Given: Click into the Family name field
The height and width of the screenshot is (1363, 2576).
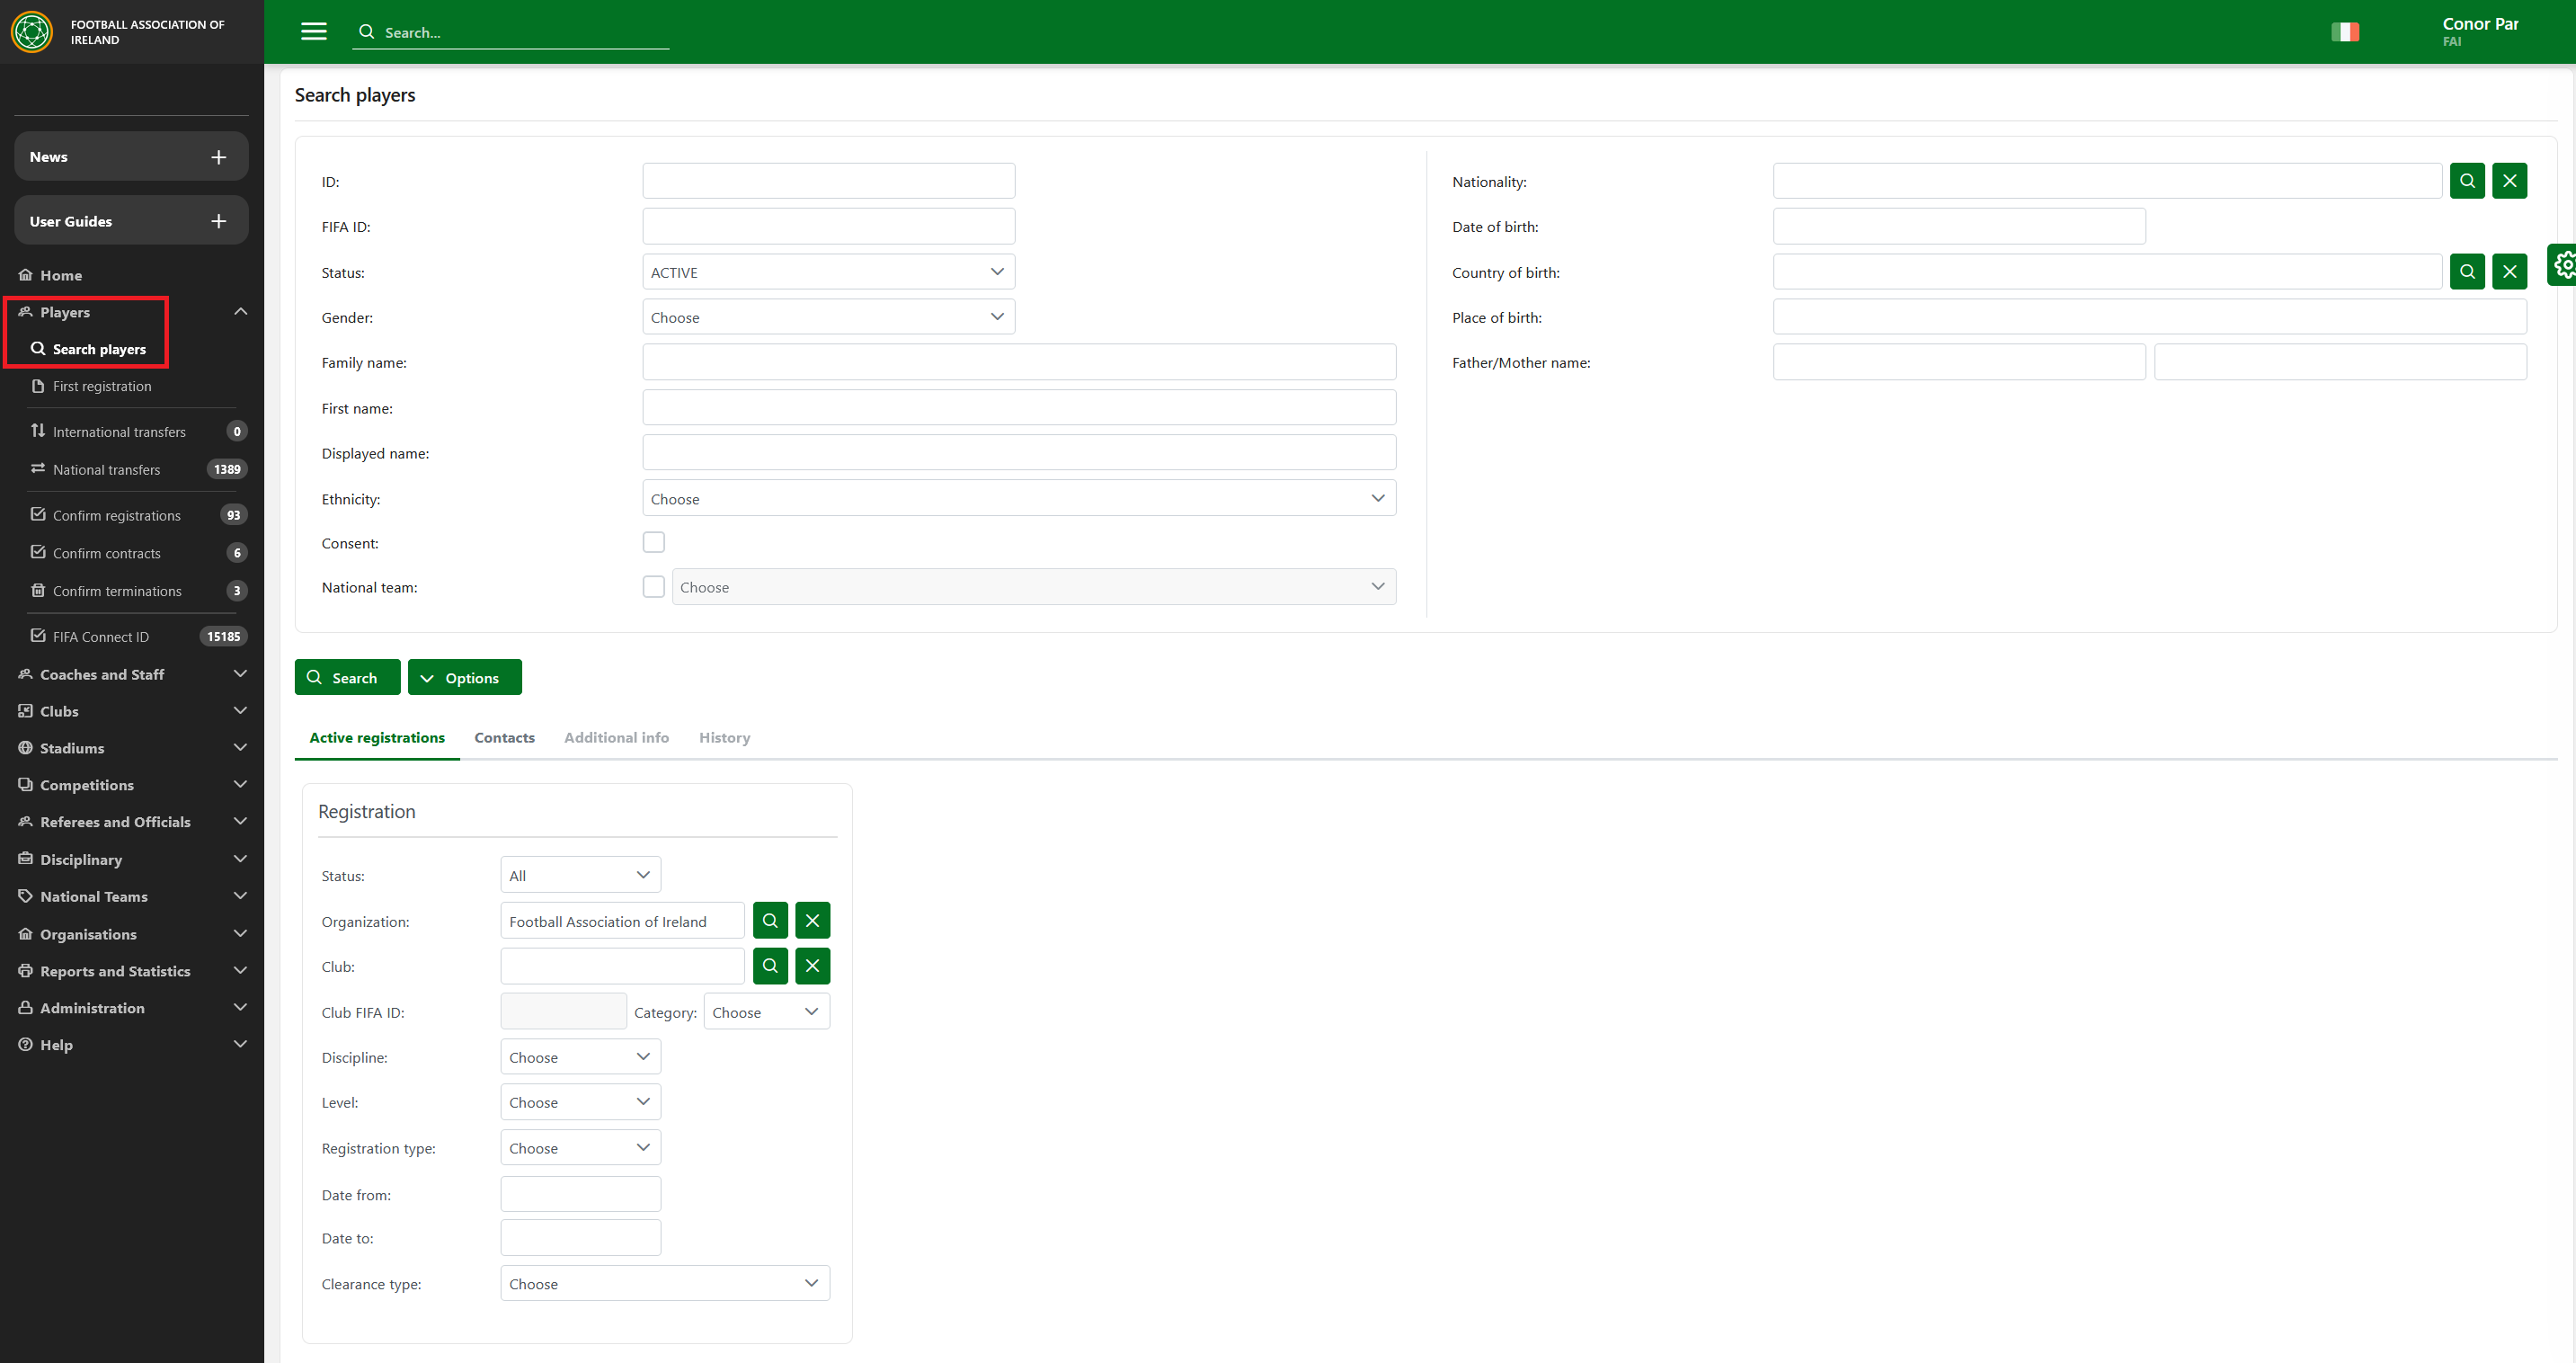Looking at the screenshot, I should pyautogui.click(x=1018, y=362).
